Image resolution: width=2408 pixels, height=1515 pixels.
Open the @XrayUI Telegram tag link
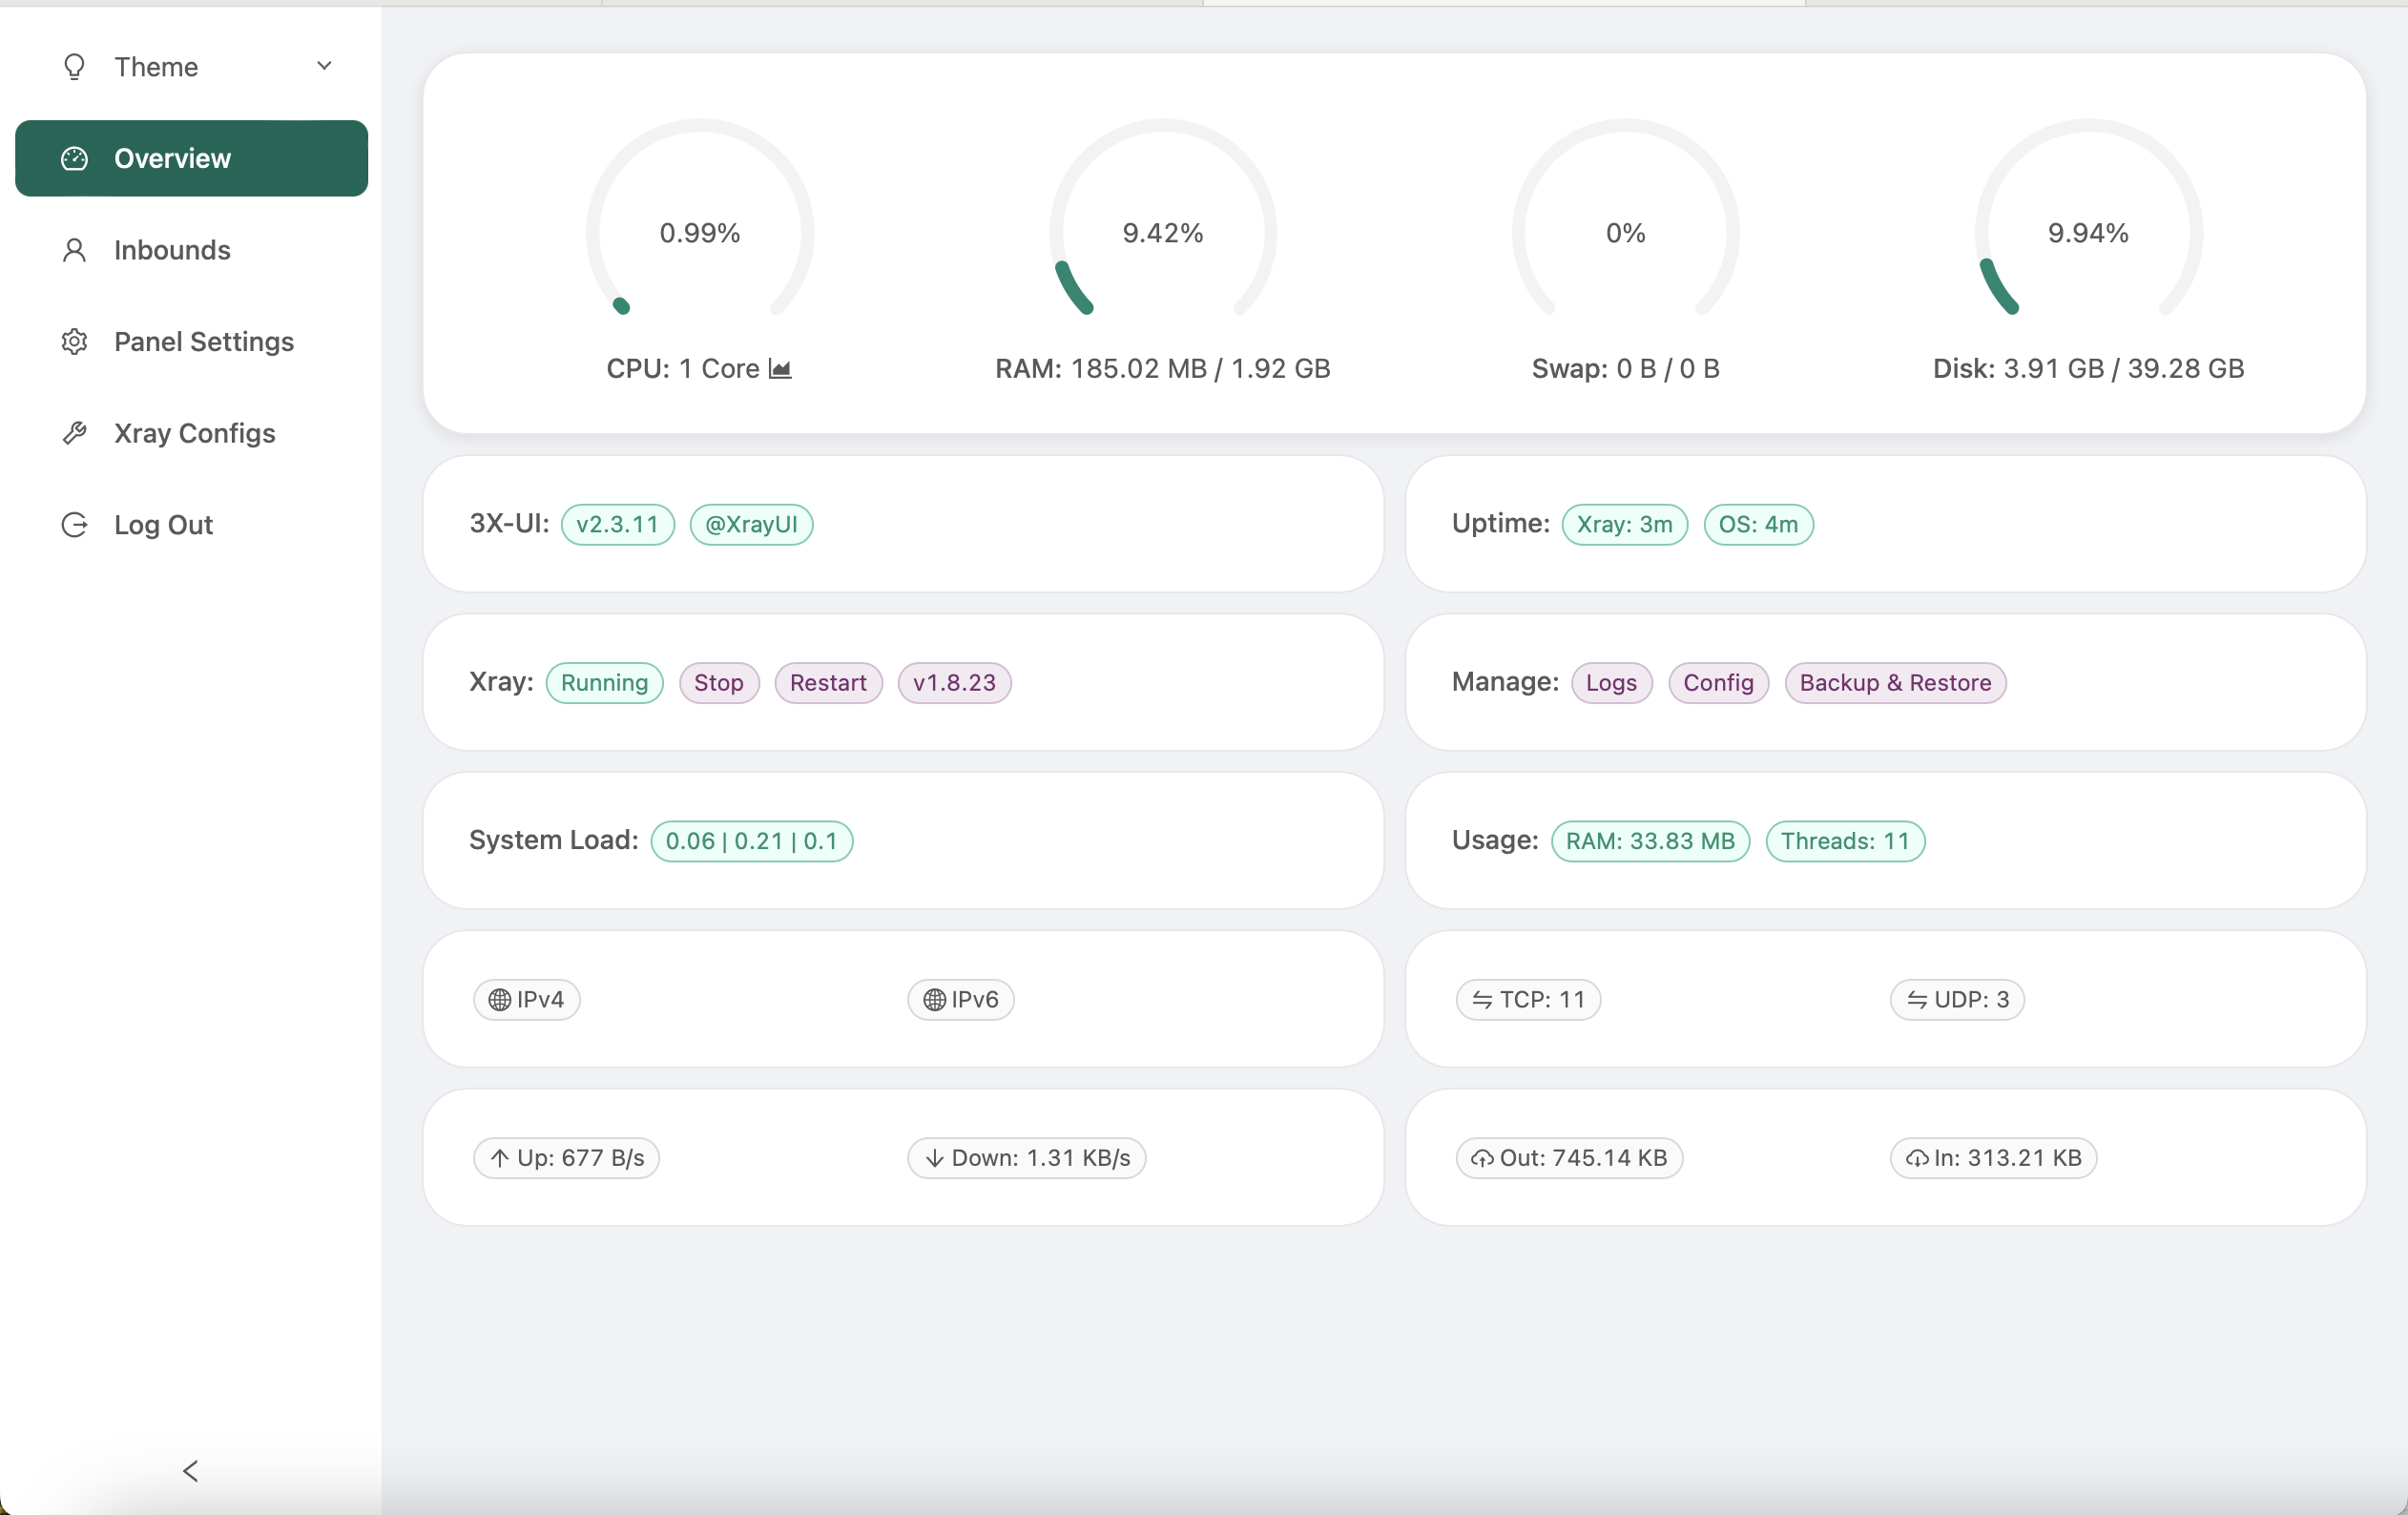click(x=750, y=525)
